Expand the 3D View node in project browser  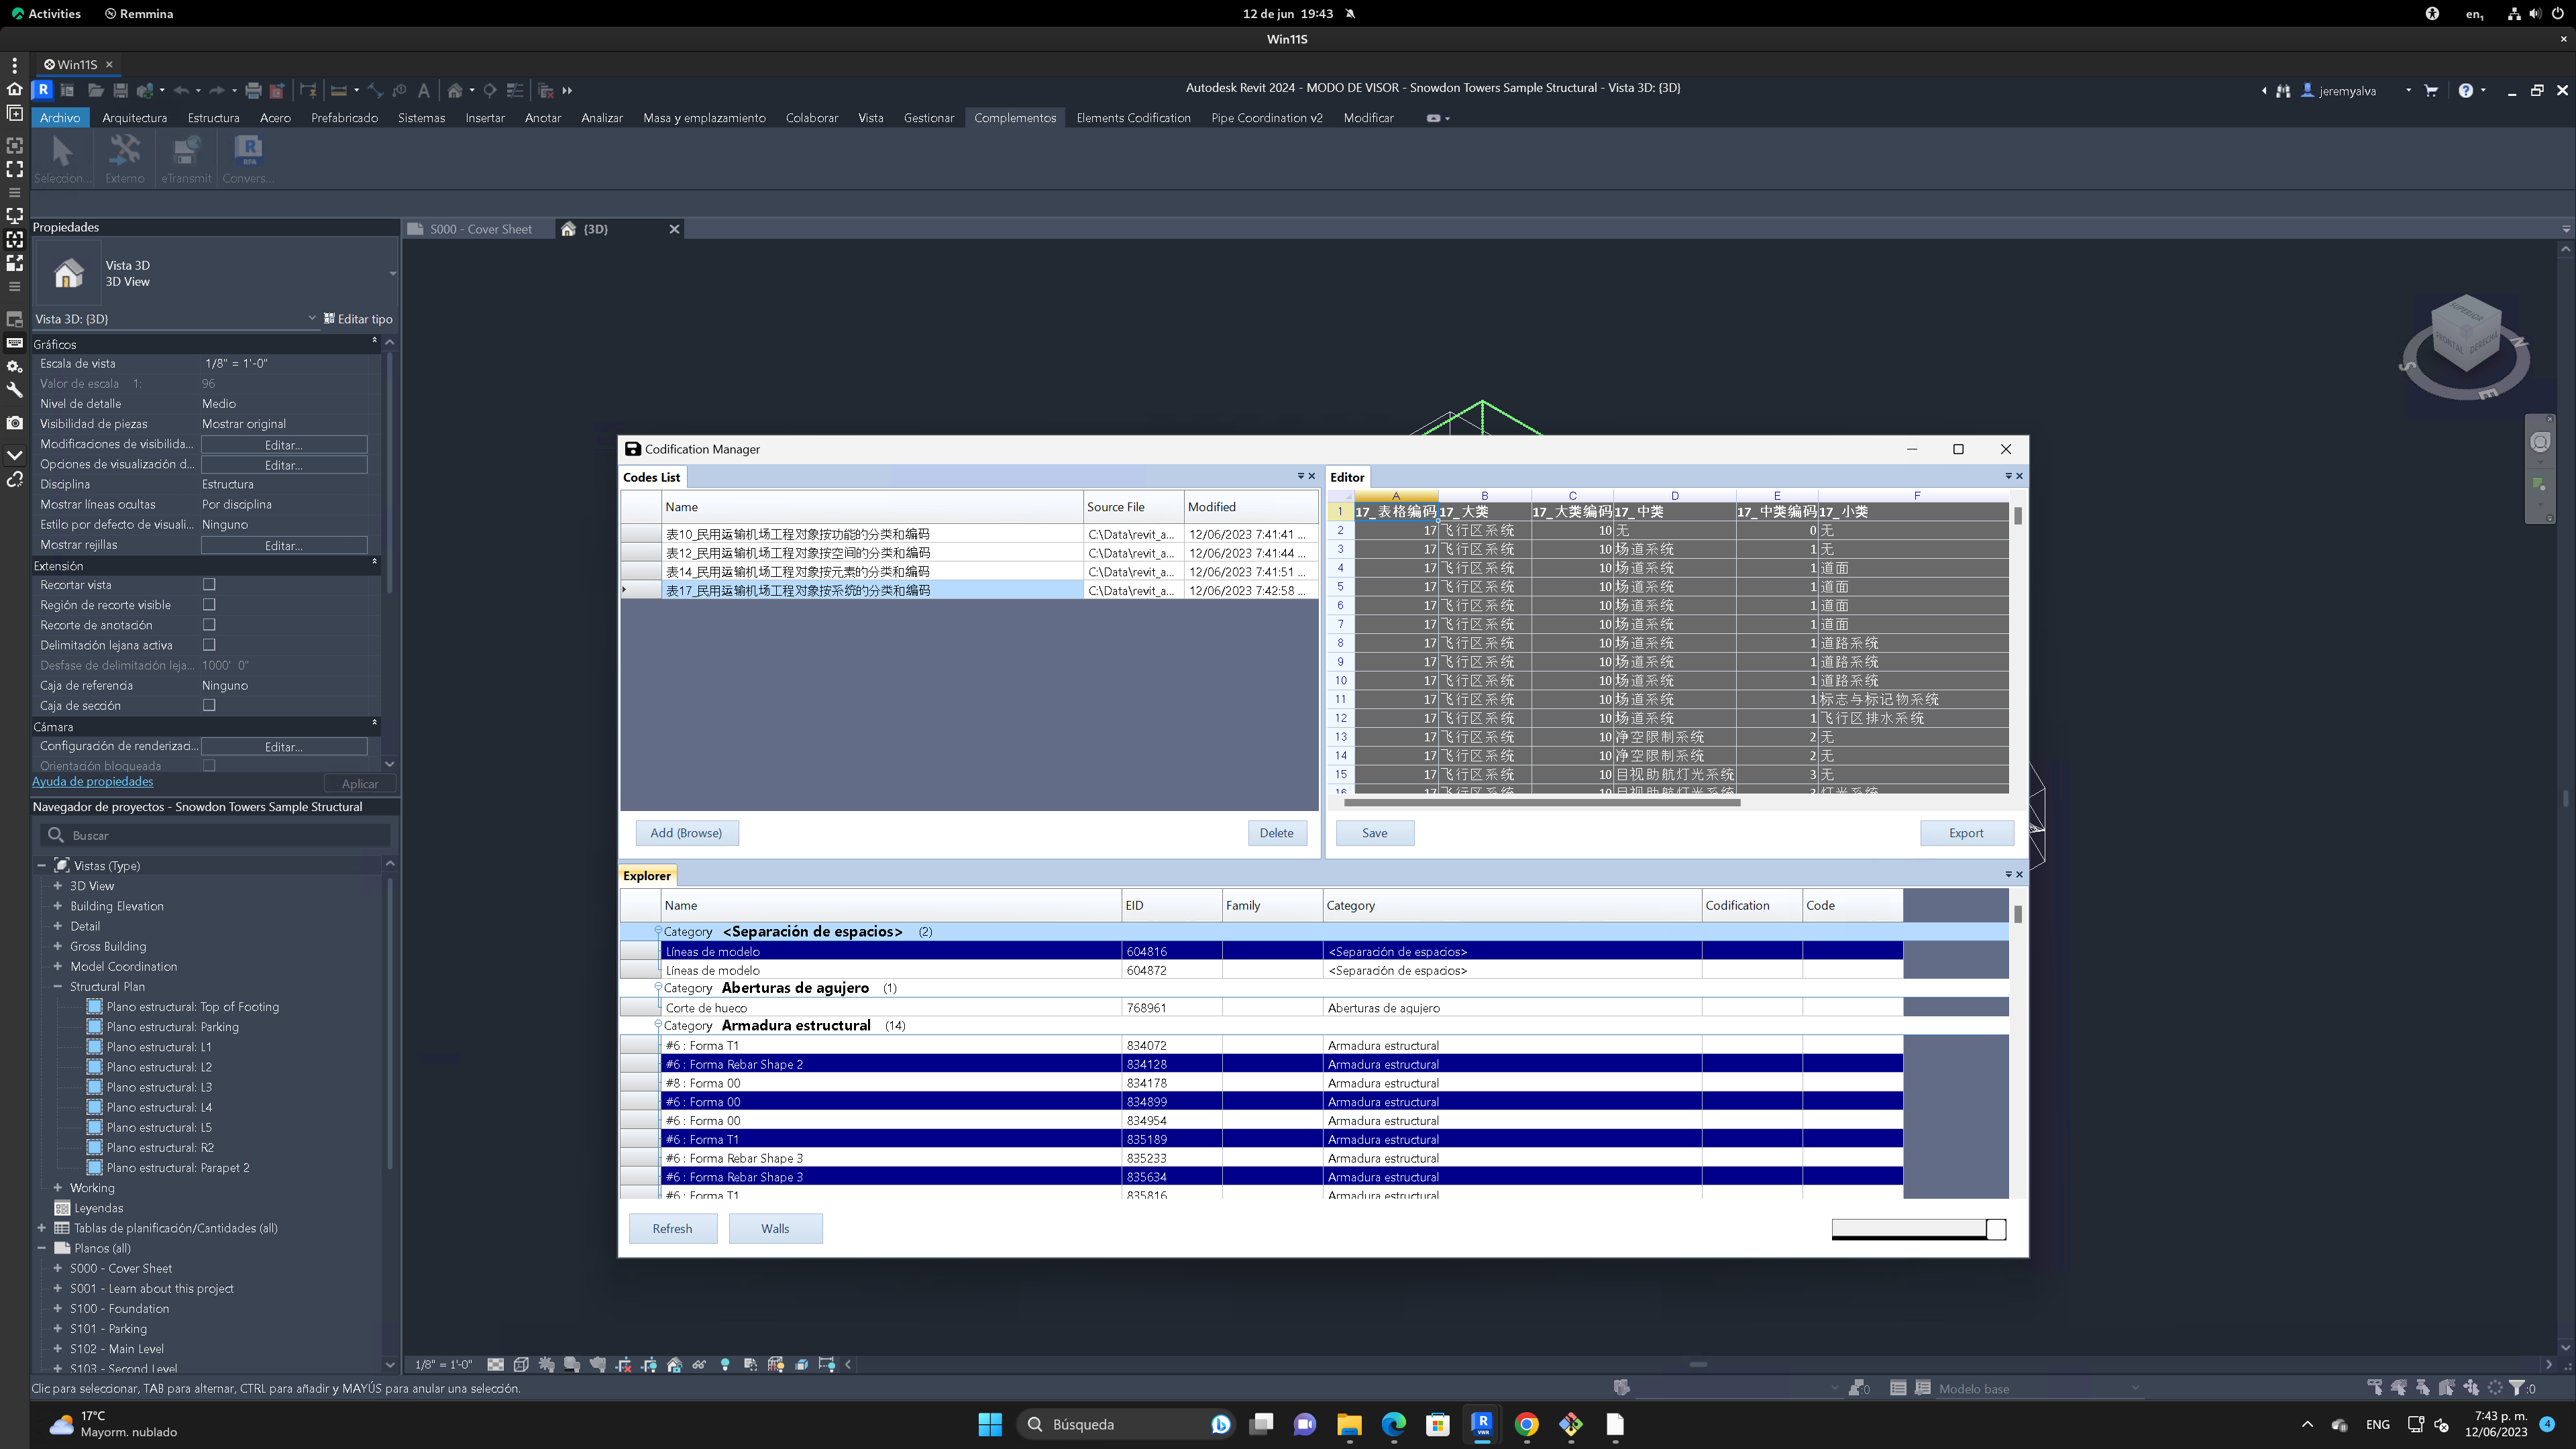coord(57,886)
